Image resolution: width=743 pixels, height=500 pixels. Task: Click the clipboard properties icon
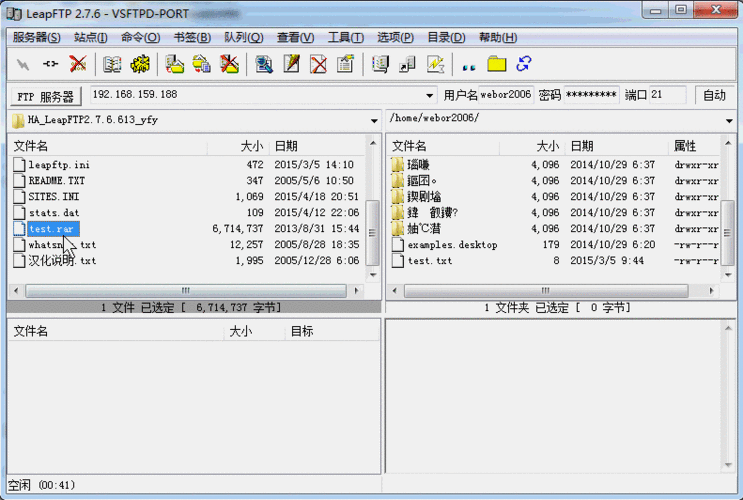pyautogui.click(x=345, y=64)
